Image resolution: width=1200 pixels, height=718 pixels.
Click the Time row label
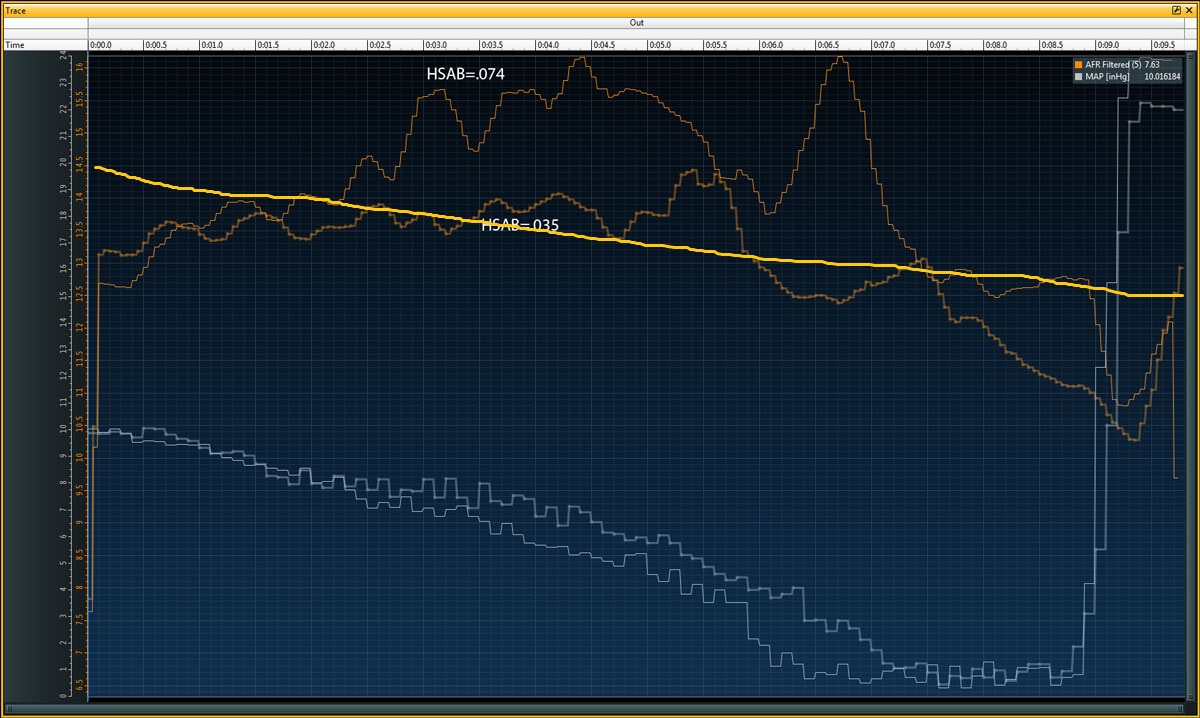click(15, 45)
